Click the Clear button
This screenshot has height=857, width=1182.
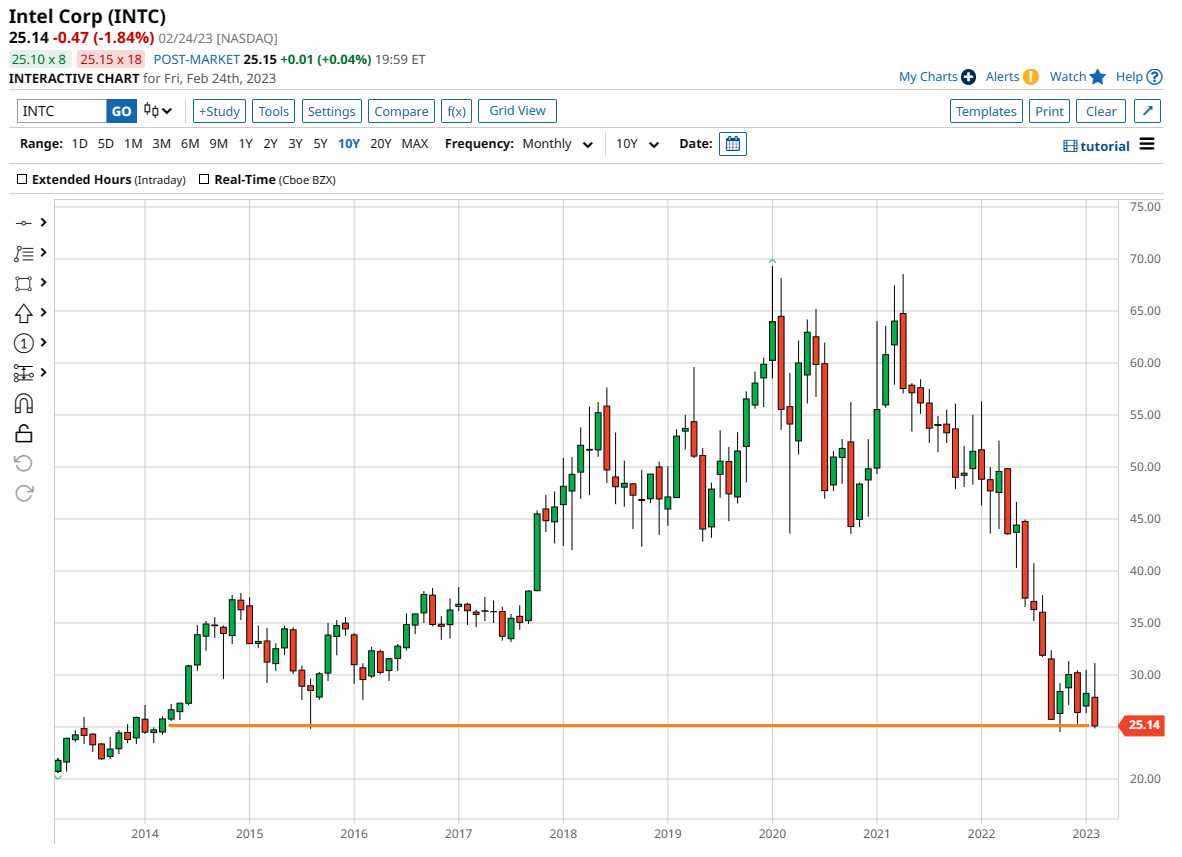1101,112
